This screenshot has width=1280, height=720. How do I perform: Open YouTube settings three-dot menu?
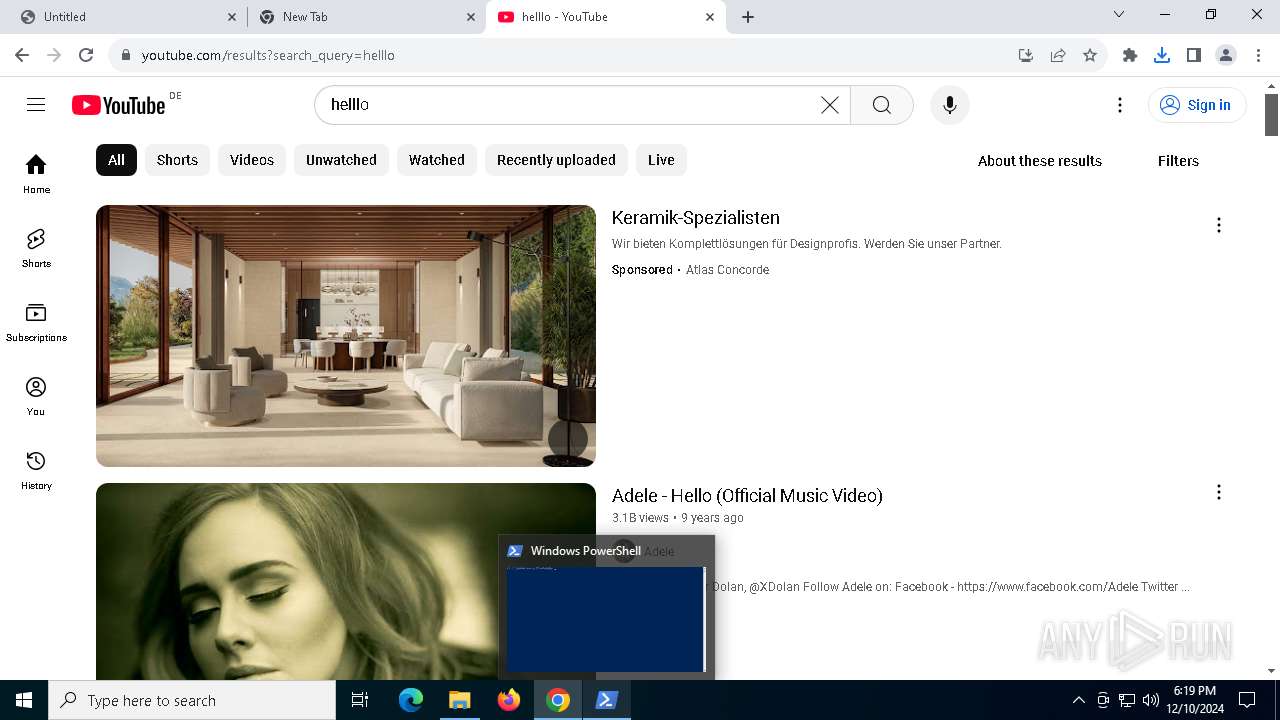pos(1120,105)
